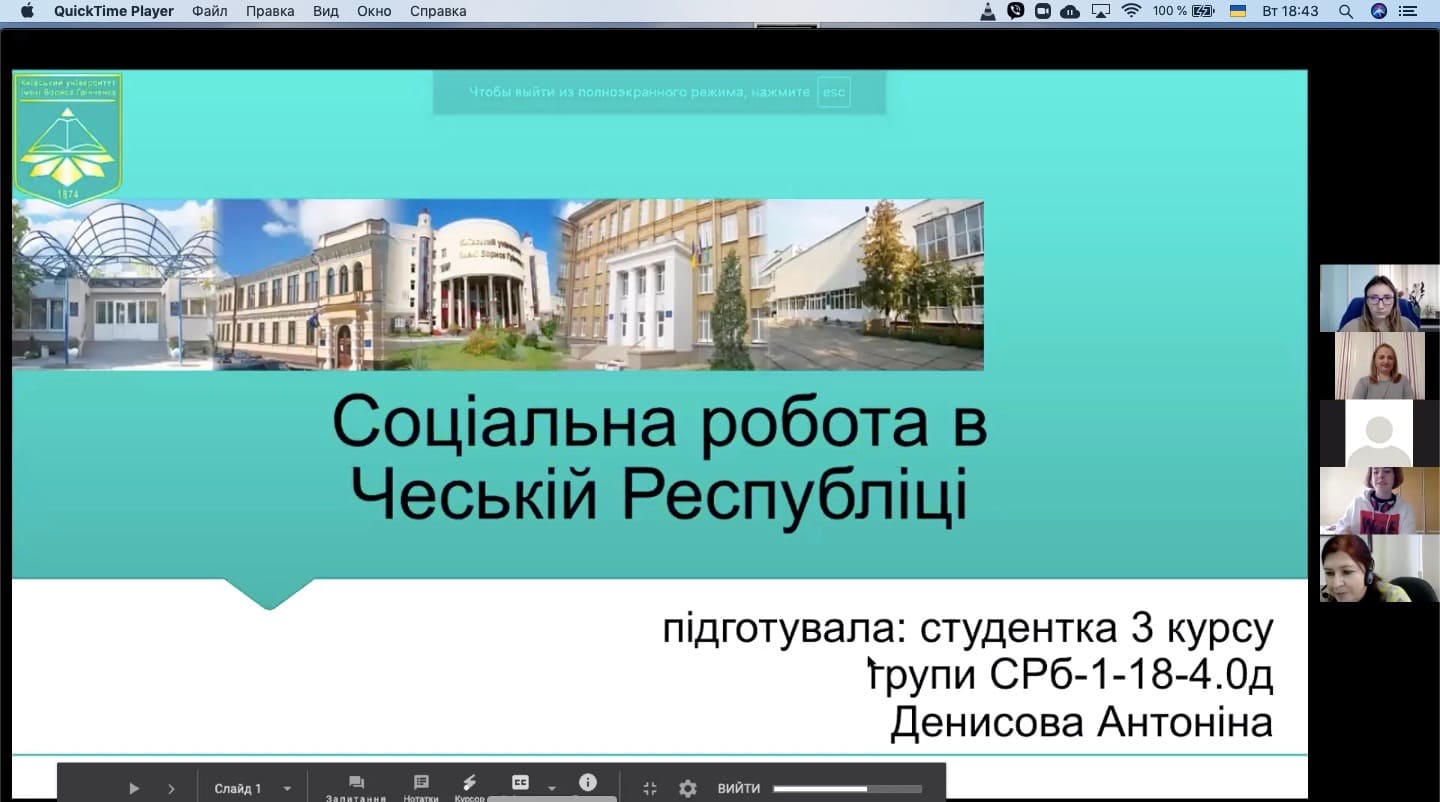
Task: Toggle the Курсор laser pointer
Action: pos(469,787)
